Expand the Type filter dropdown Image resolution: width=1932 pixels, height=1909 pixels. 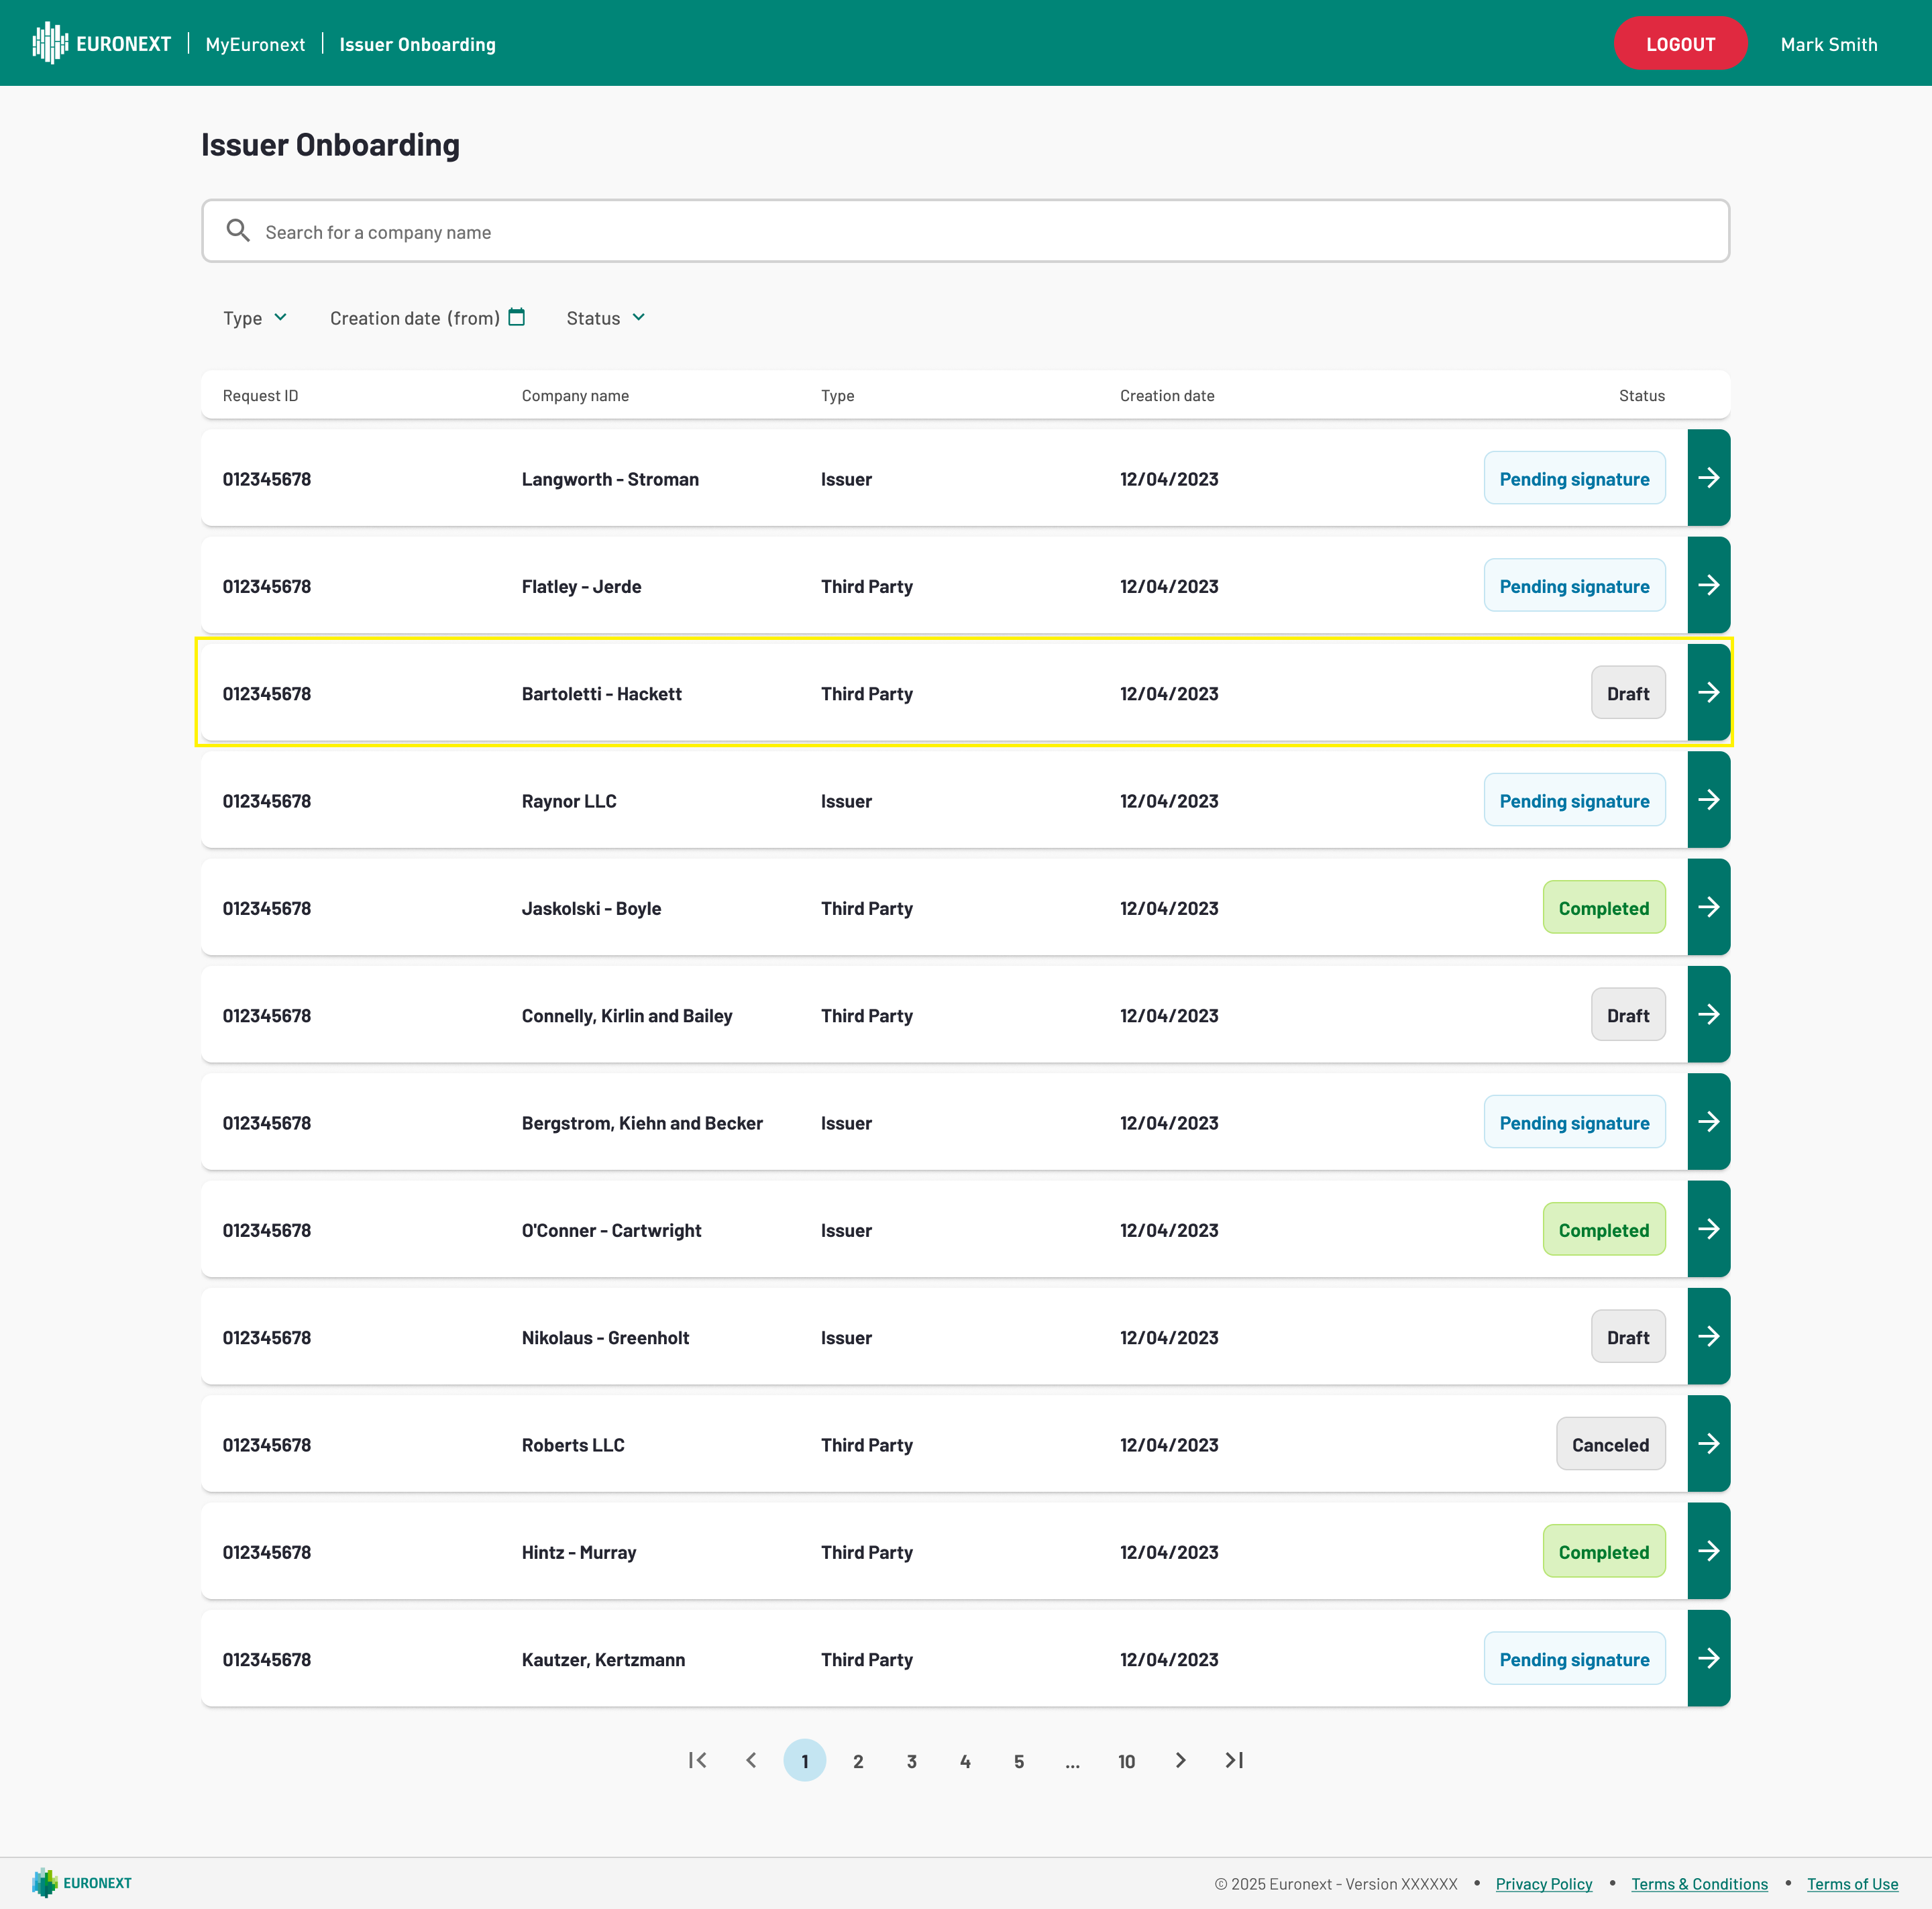click(255, 318)
